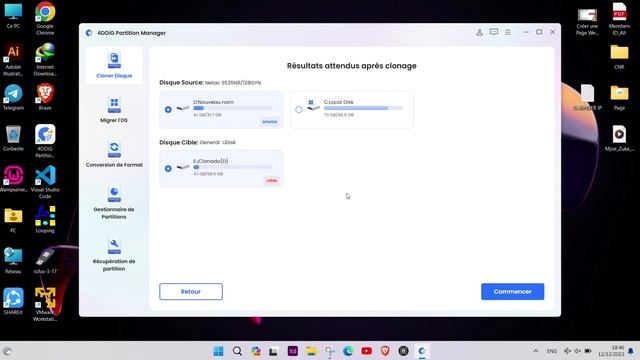Open File Explorer from taskbar

click(311, 351)
